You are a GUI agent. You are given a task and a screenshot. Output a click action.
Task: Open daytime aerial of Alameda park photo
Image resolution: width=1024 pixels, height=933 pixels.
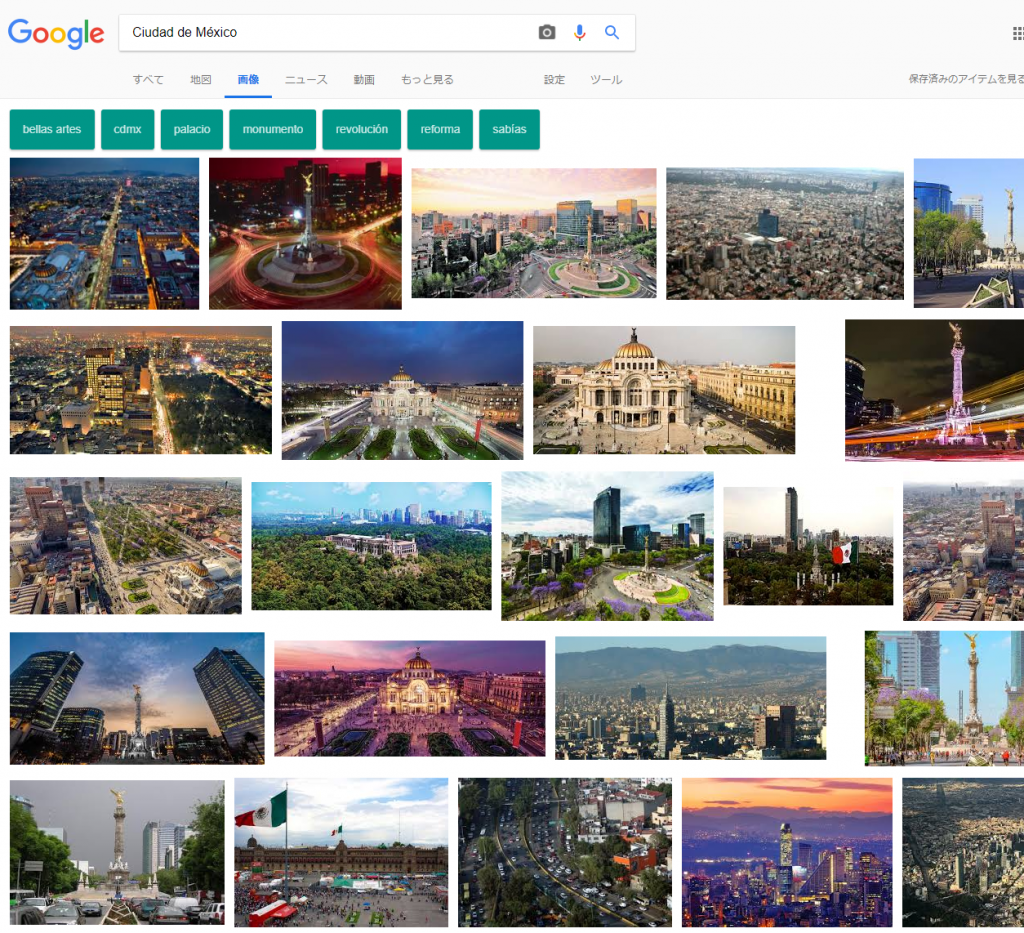[125, 546]
